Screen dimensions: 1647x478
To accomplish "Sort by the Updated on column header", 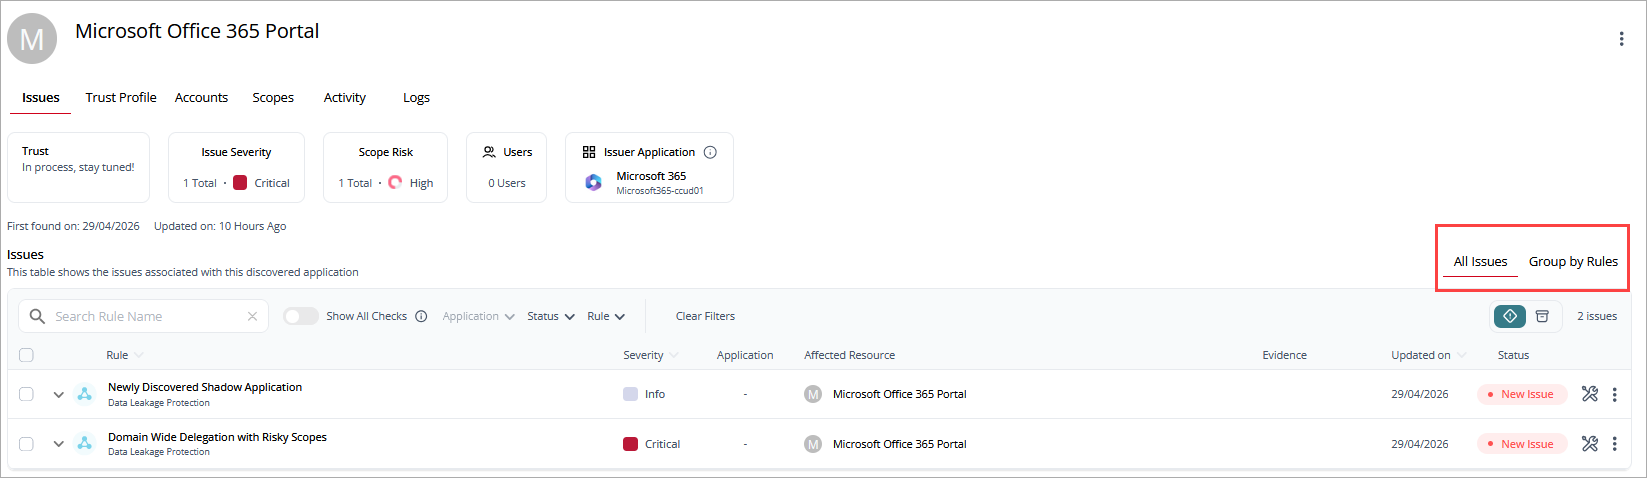I will coord(1428,355).
